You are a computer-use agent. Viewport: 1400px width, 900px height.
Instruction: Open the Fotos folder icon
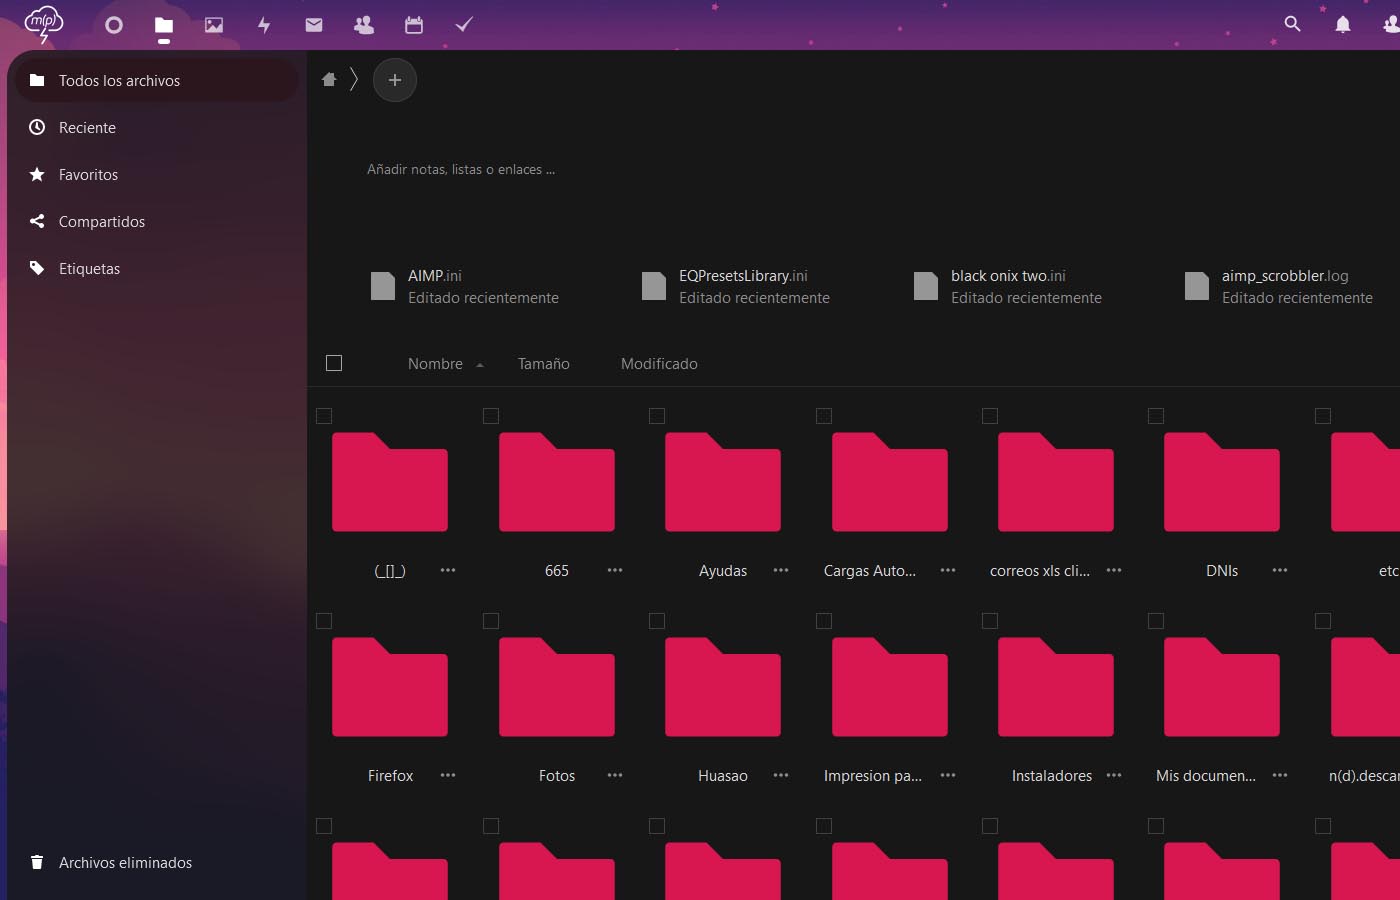pyautogui.click(x=557, y=687)
